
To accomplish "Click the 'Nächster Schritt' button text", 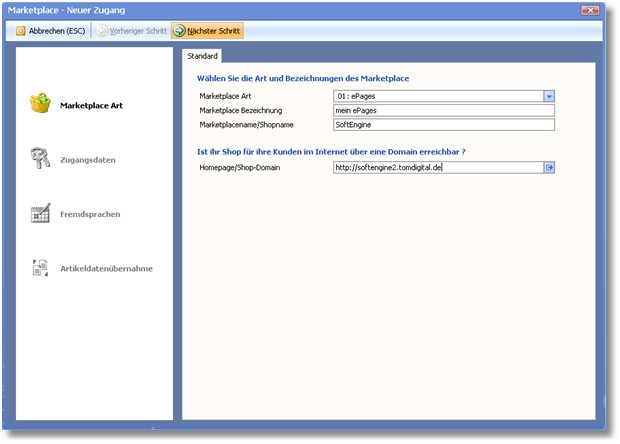I will [x=214, y=31].
